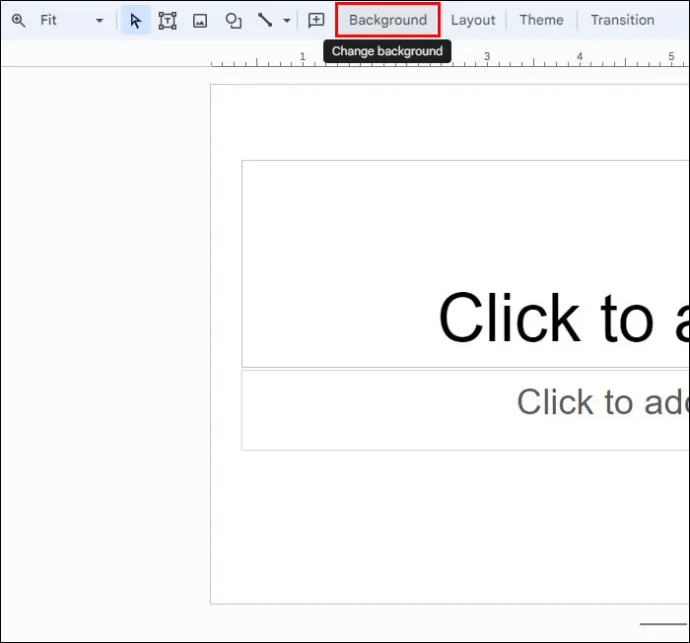Open the Fit zoom level dropdown
The height and width of the screenshot is (643, 690).
(99, 21)
